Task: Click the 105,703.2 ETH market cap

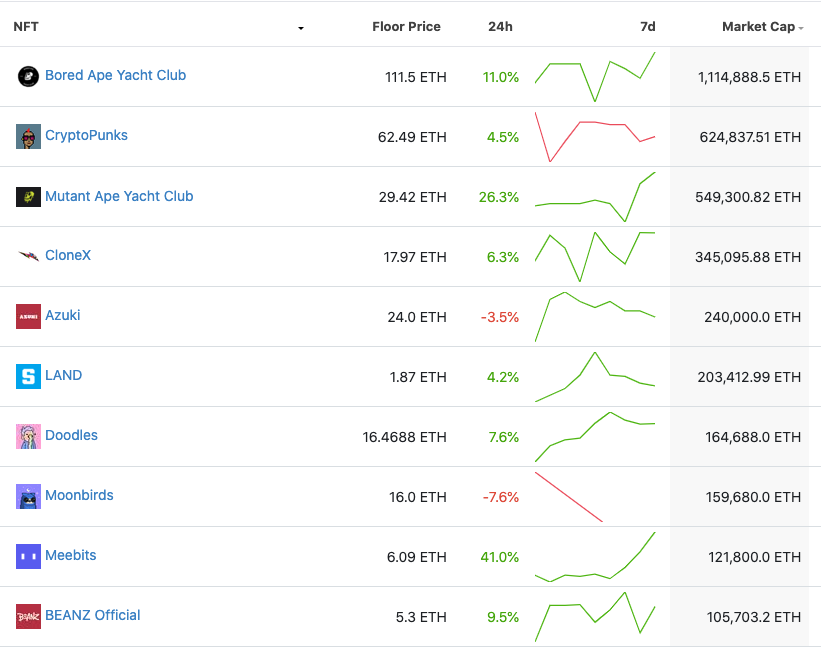Action: point(754,617)
